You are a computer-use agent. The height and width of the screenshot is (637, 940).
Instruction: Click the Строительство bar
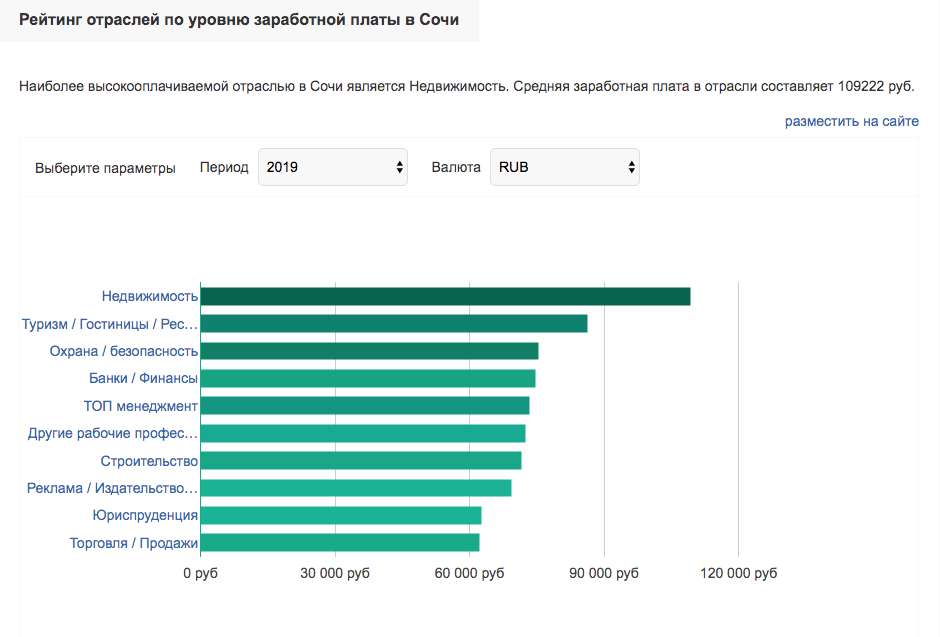(361, 460)
